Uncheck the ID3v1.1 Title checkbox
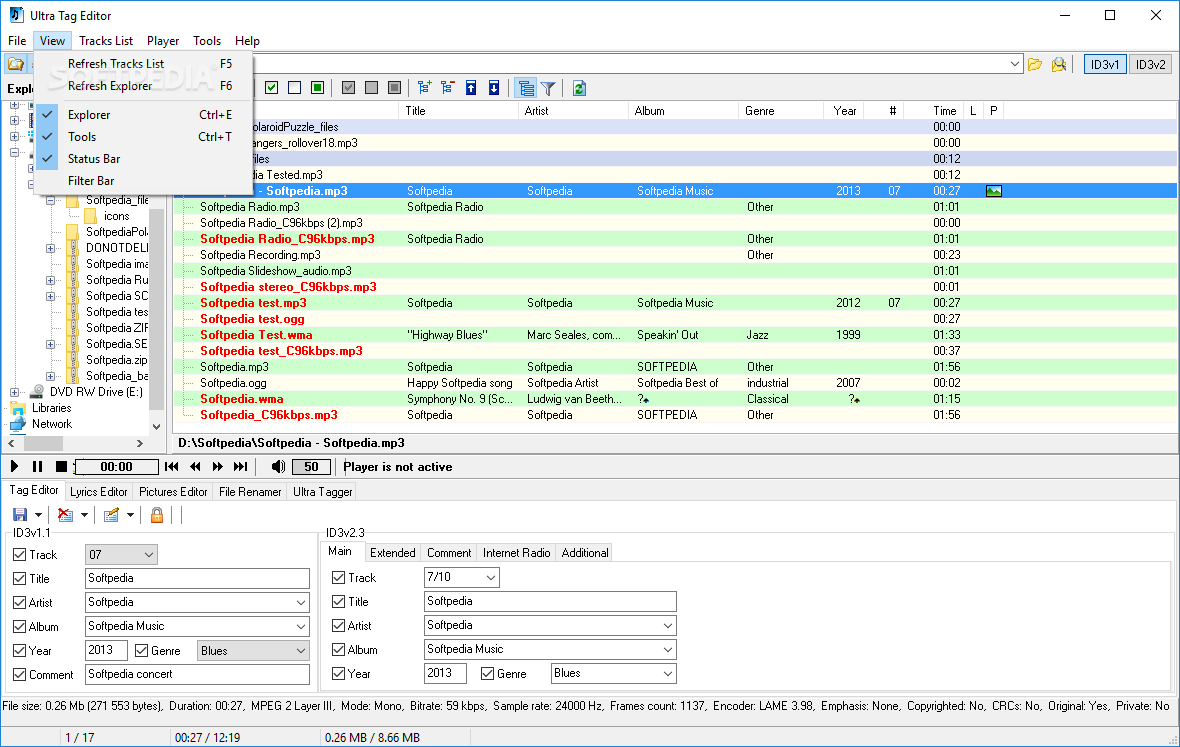 point(20,578)
